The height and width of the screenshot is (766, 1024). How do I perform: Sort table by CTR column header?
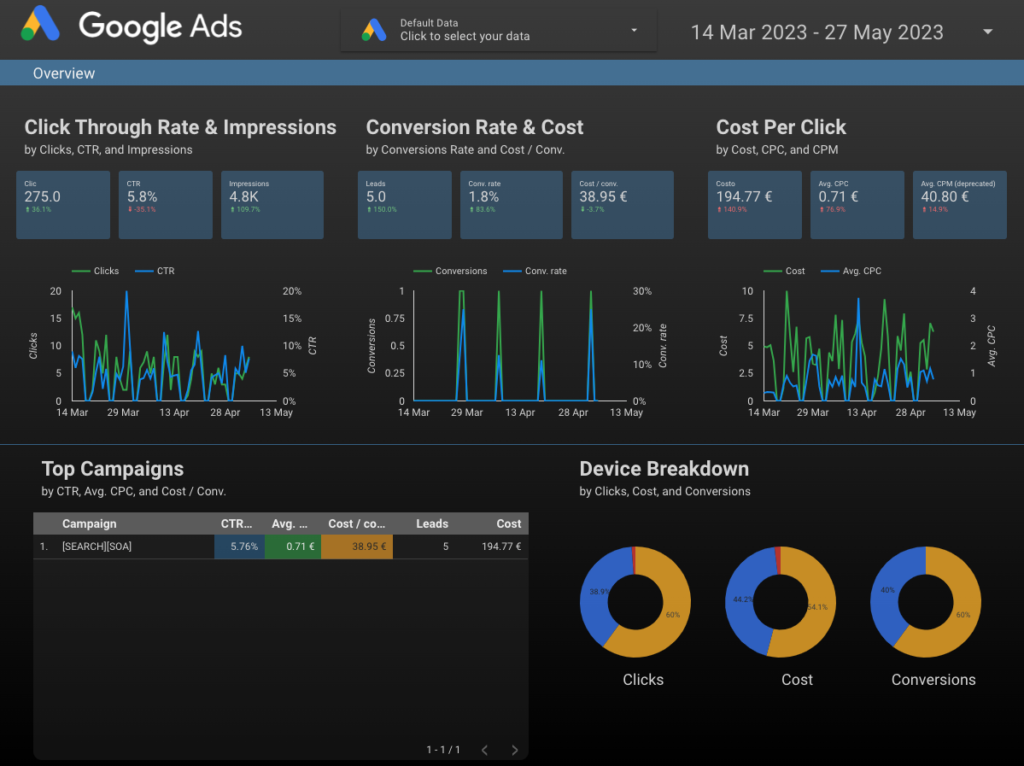[236, 524]
